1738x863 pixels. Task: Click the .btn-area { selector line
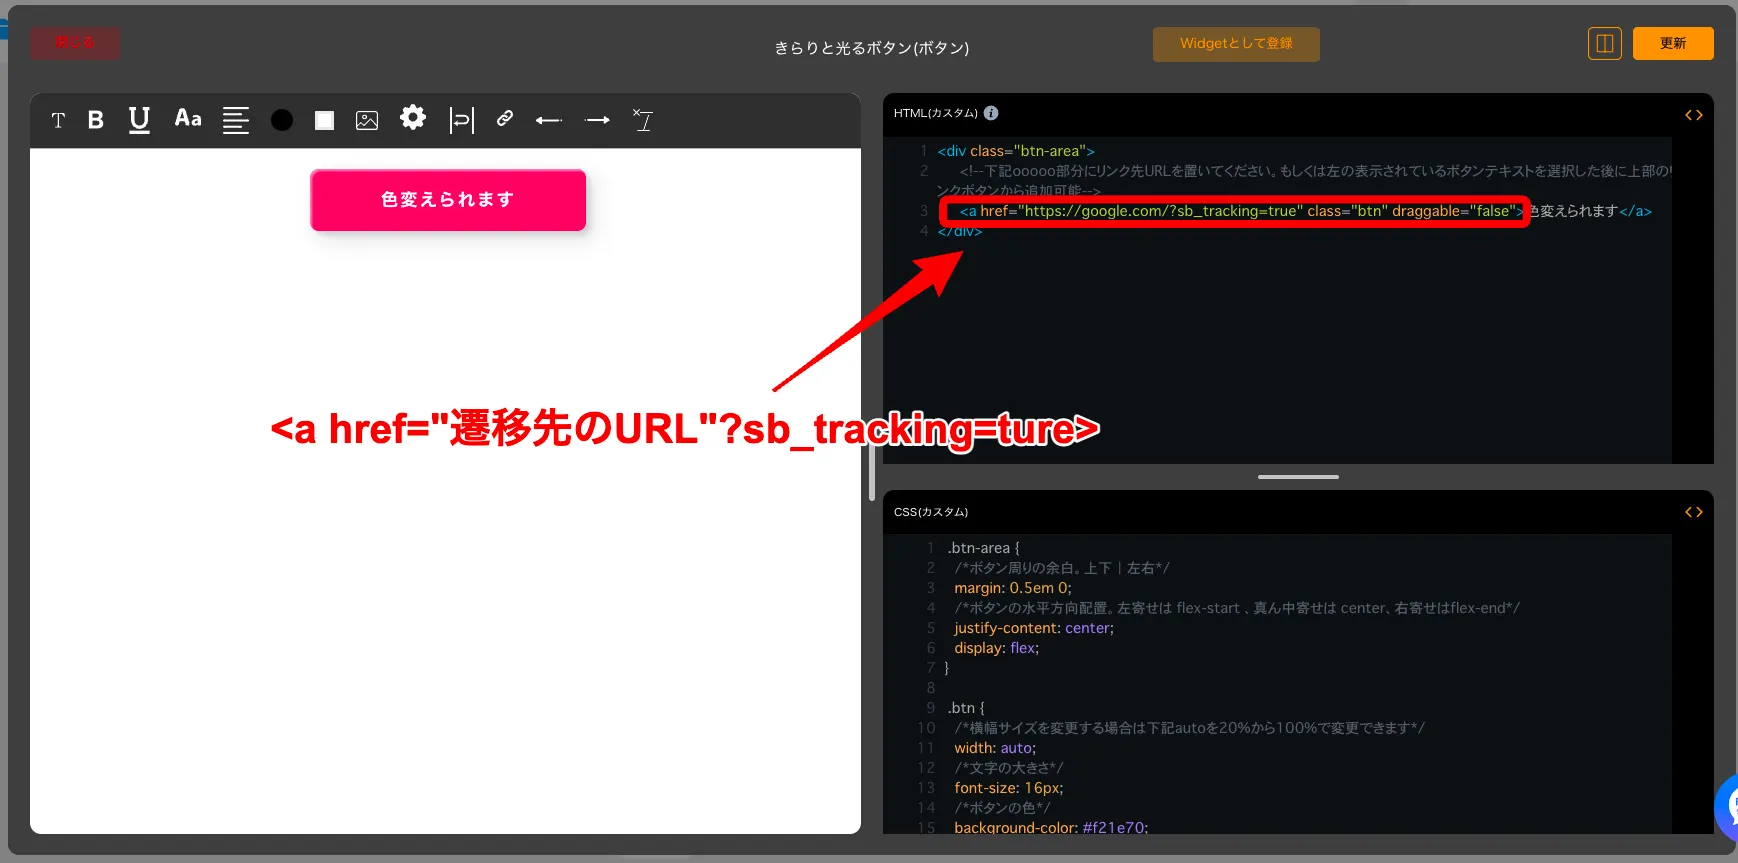click(983, 548)
